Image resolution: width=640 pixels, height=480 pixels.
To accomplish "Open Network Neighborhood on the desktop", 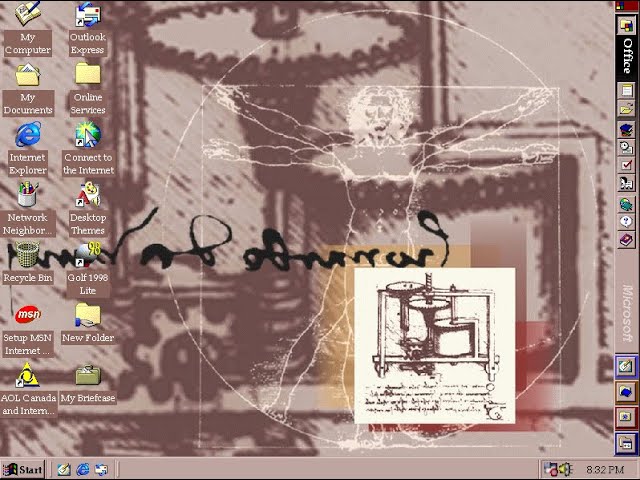I will click(x=27, y=194).
